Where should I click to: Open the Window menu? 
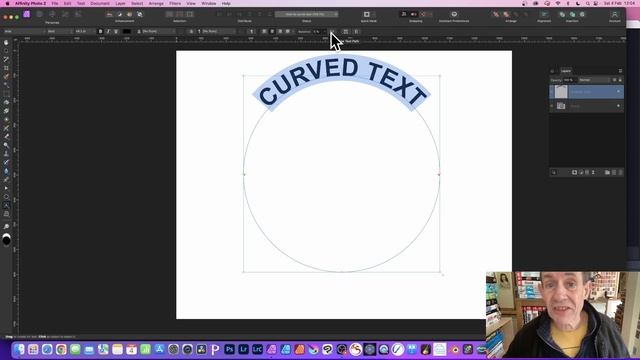(209, 3)
